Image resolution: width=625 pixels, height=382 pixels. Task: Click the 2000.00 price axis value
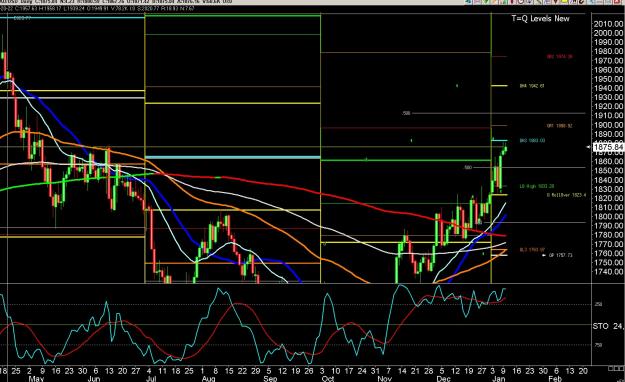(x=608, y=33)
